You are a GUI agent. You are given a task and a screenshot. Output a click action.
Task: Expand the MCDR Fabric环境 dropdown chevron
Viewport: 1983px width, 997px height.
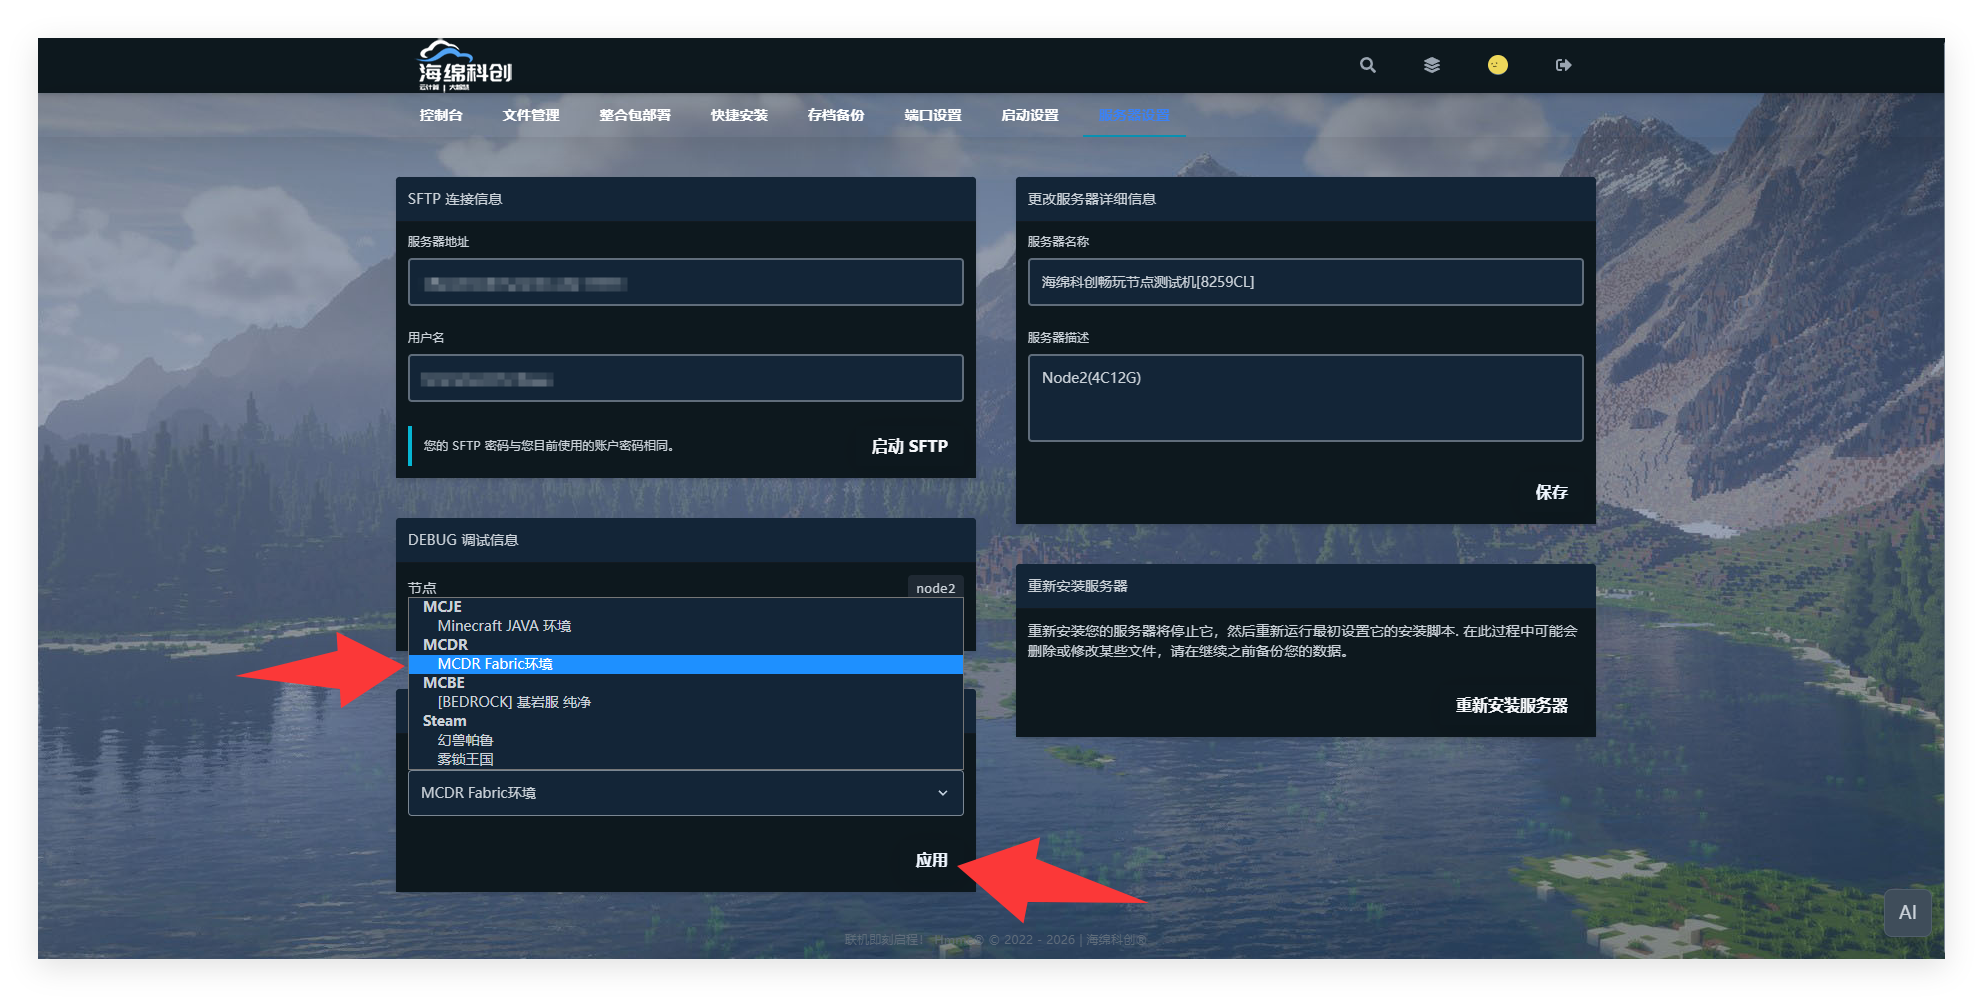pyautogui.click(x=942, y=793)
